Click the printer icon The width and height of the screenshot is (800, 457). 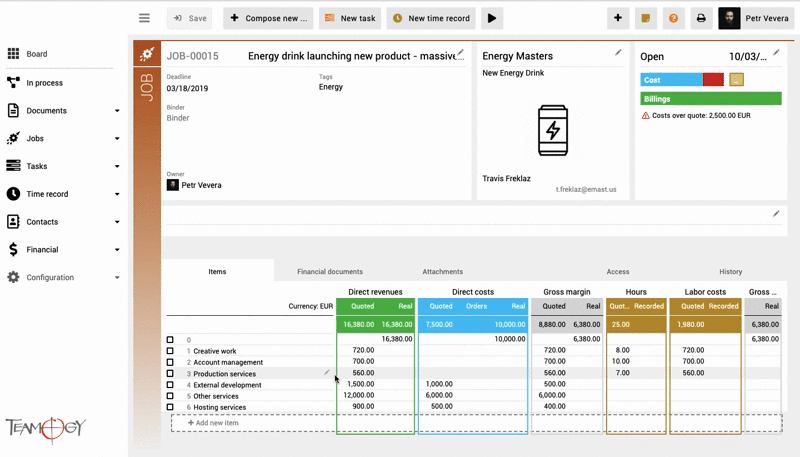[x=701, y=18]
